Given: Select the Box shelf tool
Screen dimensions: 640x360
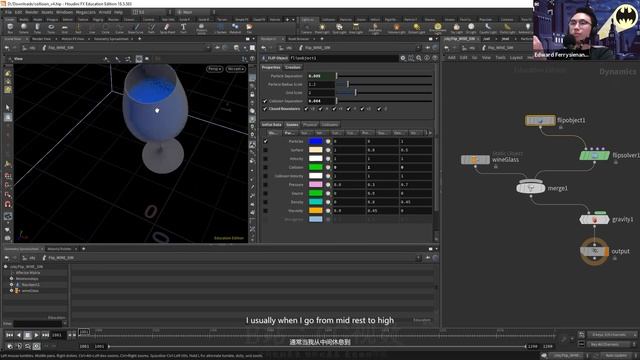Looking at the screenshot, I should 10,28.
